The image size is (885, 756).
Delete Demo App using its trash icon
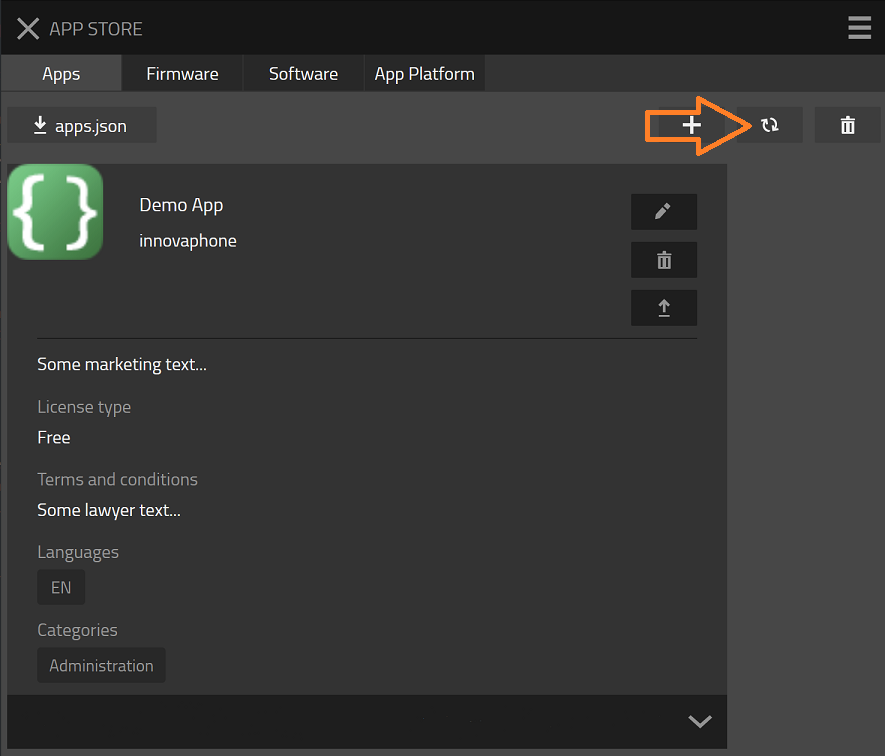[663, 260]
